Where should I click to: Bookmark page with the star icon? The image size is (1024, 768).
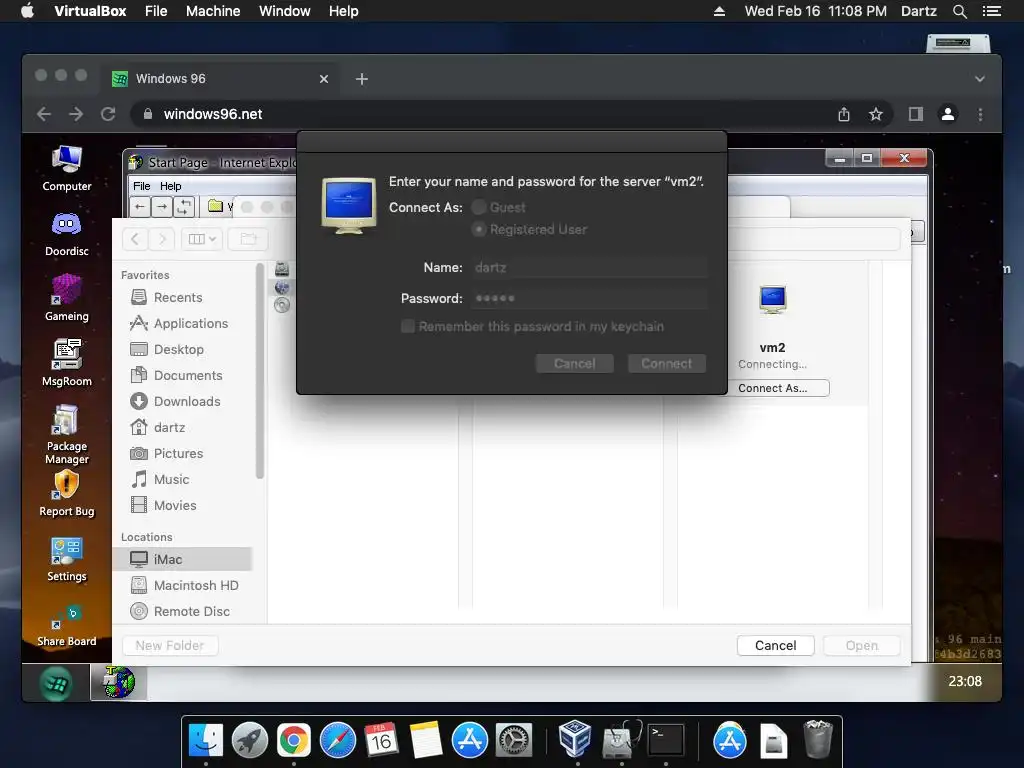click(876, 114)
